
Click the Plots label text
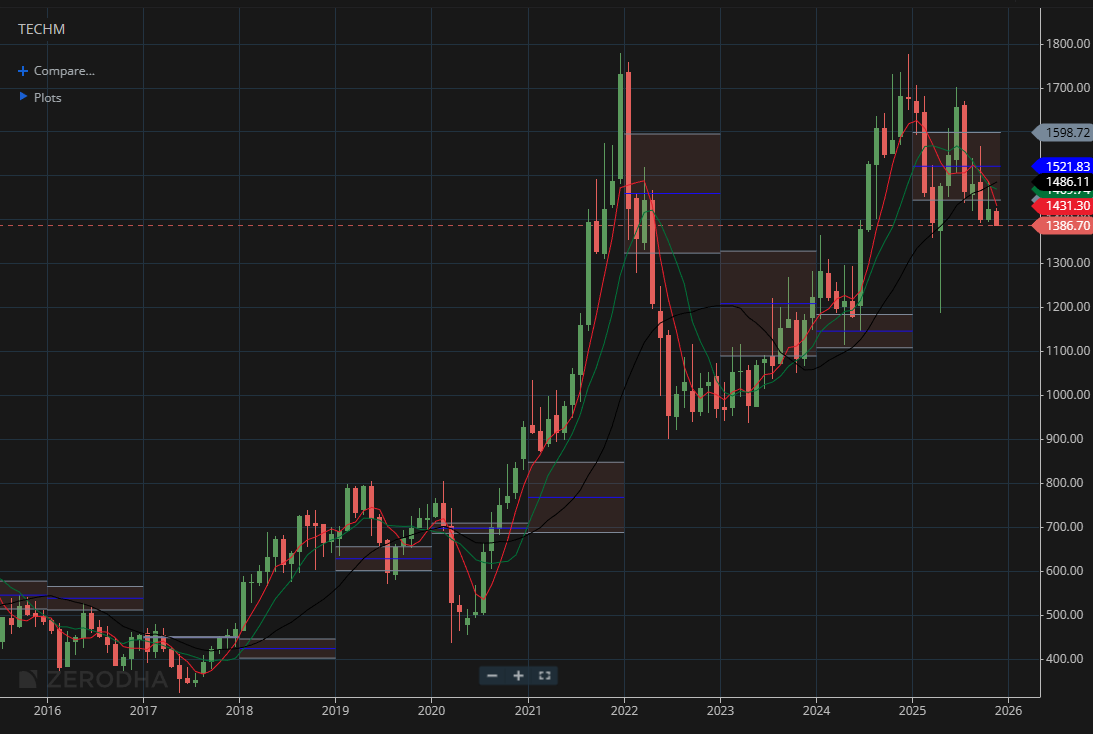(x=47, y=97)
